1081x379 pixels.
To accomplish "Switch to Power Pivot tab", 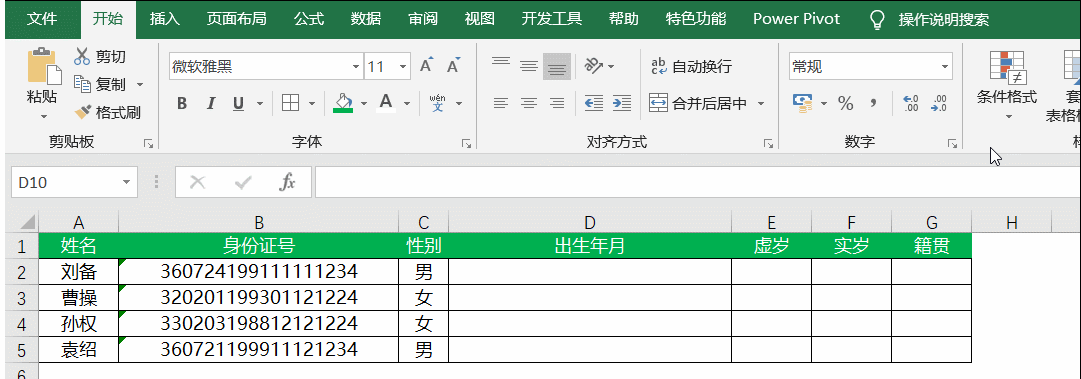I will point(796,19).
